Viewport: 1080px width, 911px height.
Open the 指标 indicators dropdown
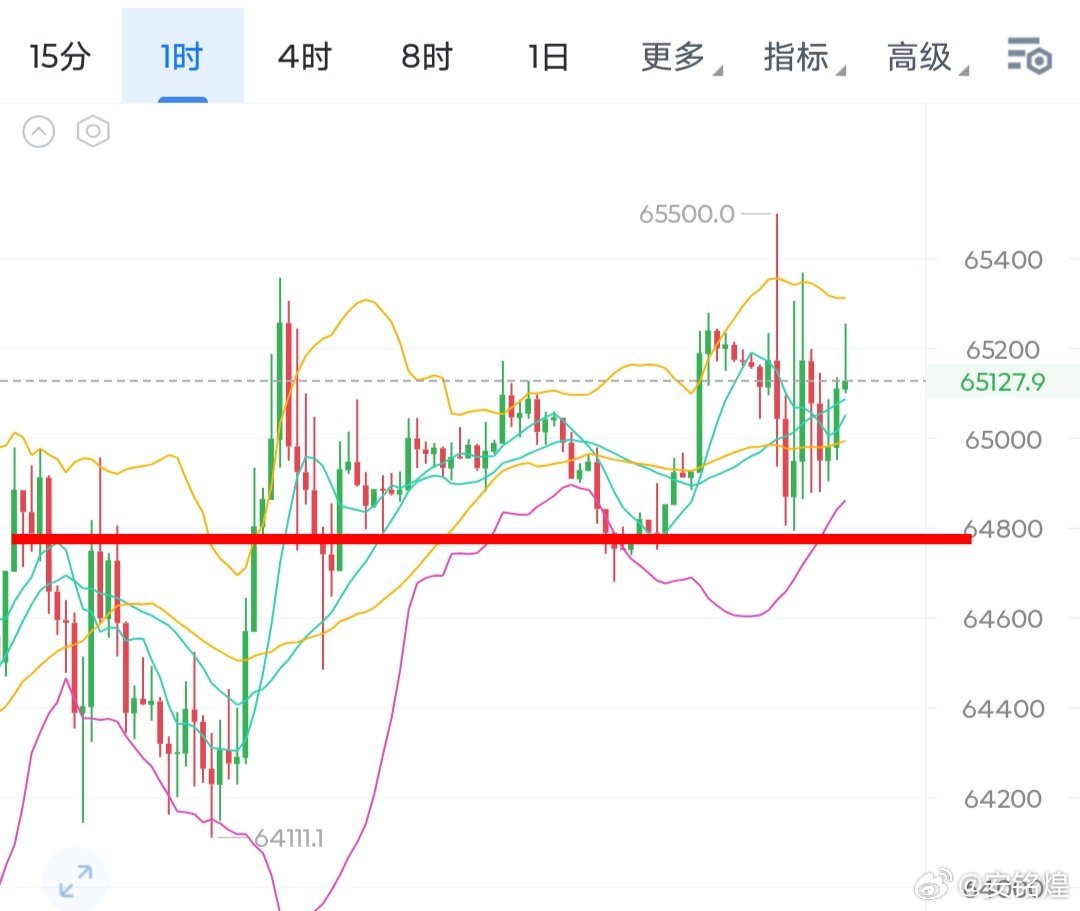804,56
